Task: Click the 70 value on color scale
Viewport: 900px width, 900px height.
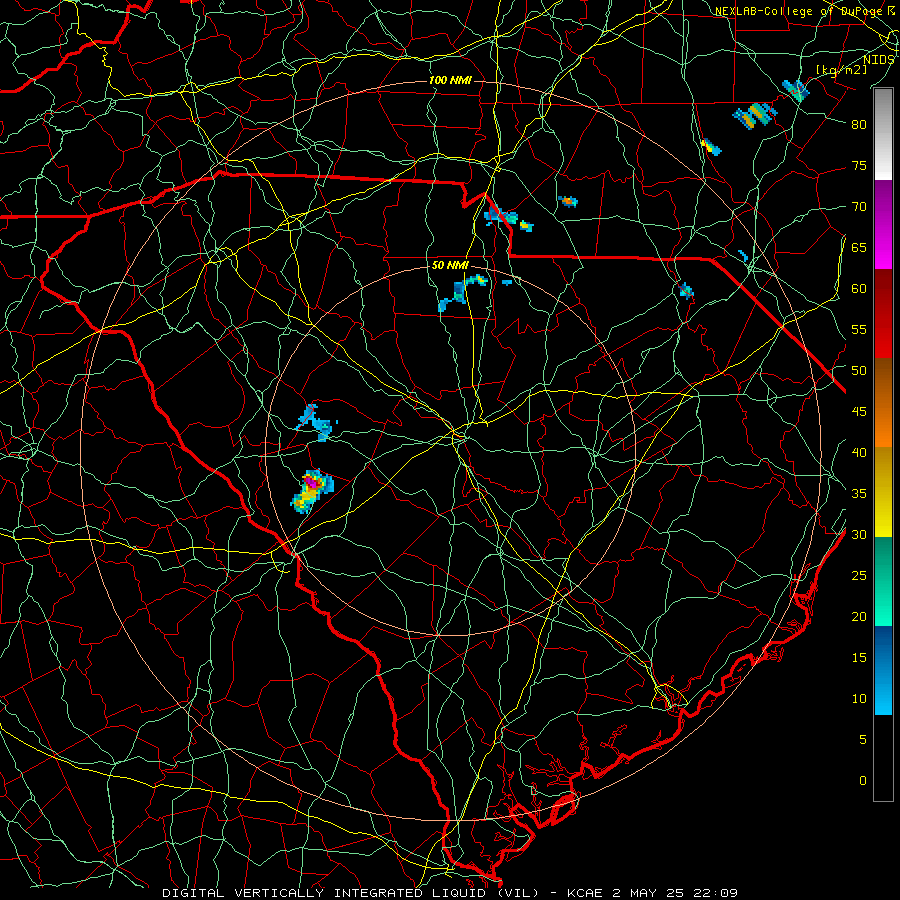Action: [859, 207]
